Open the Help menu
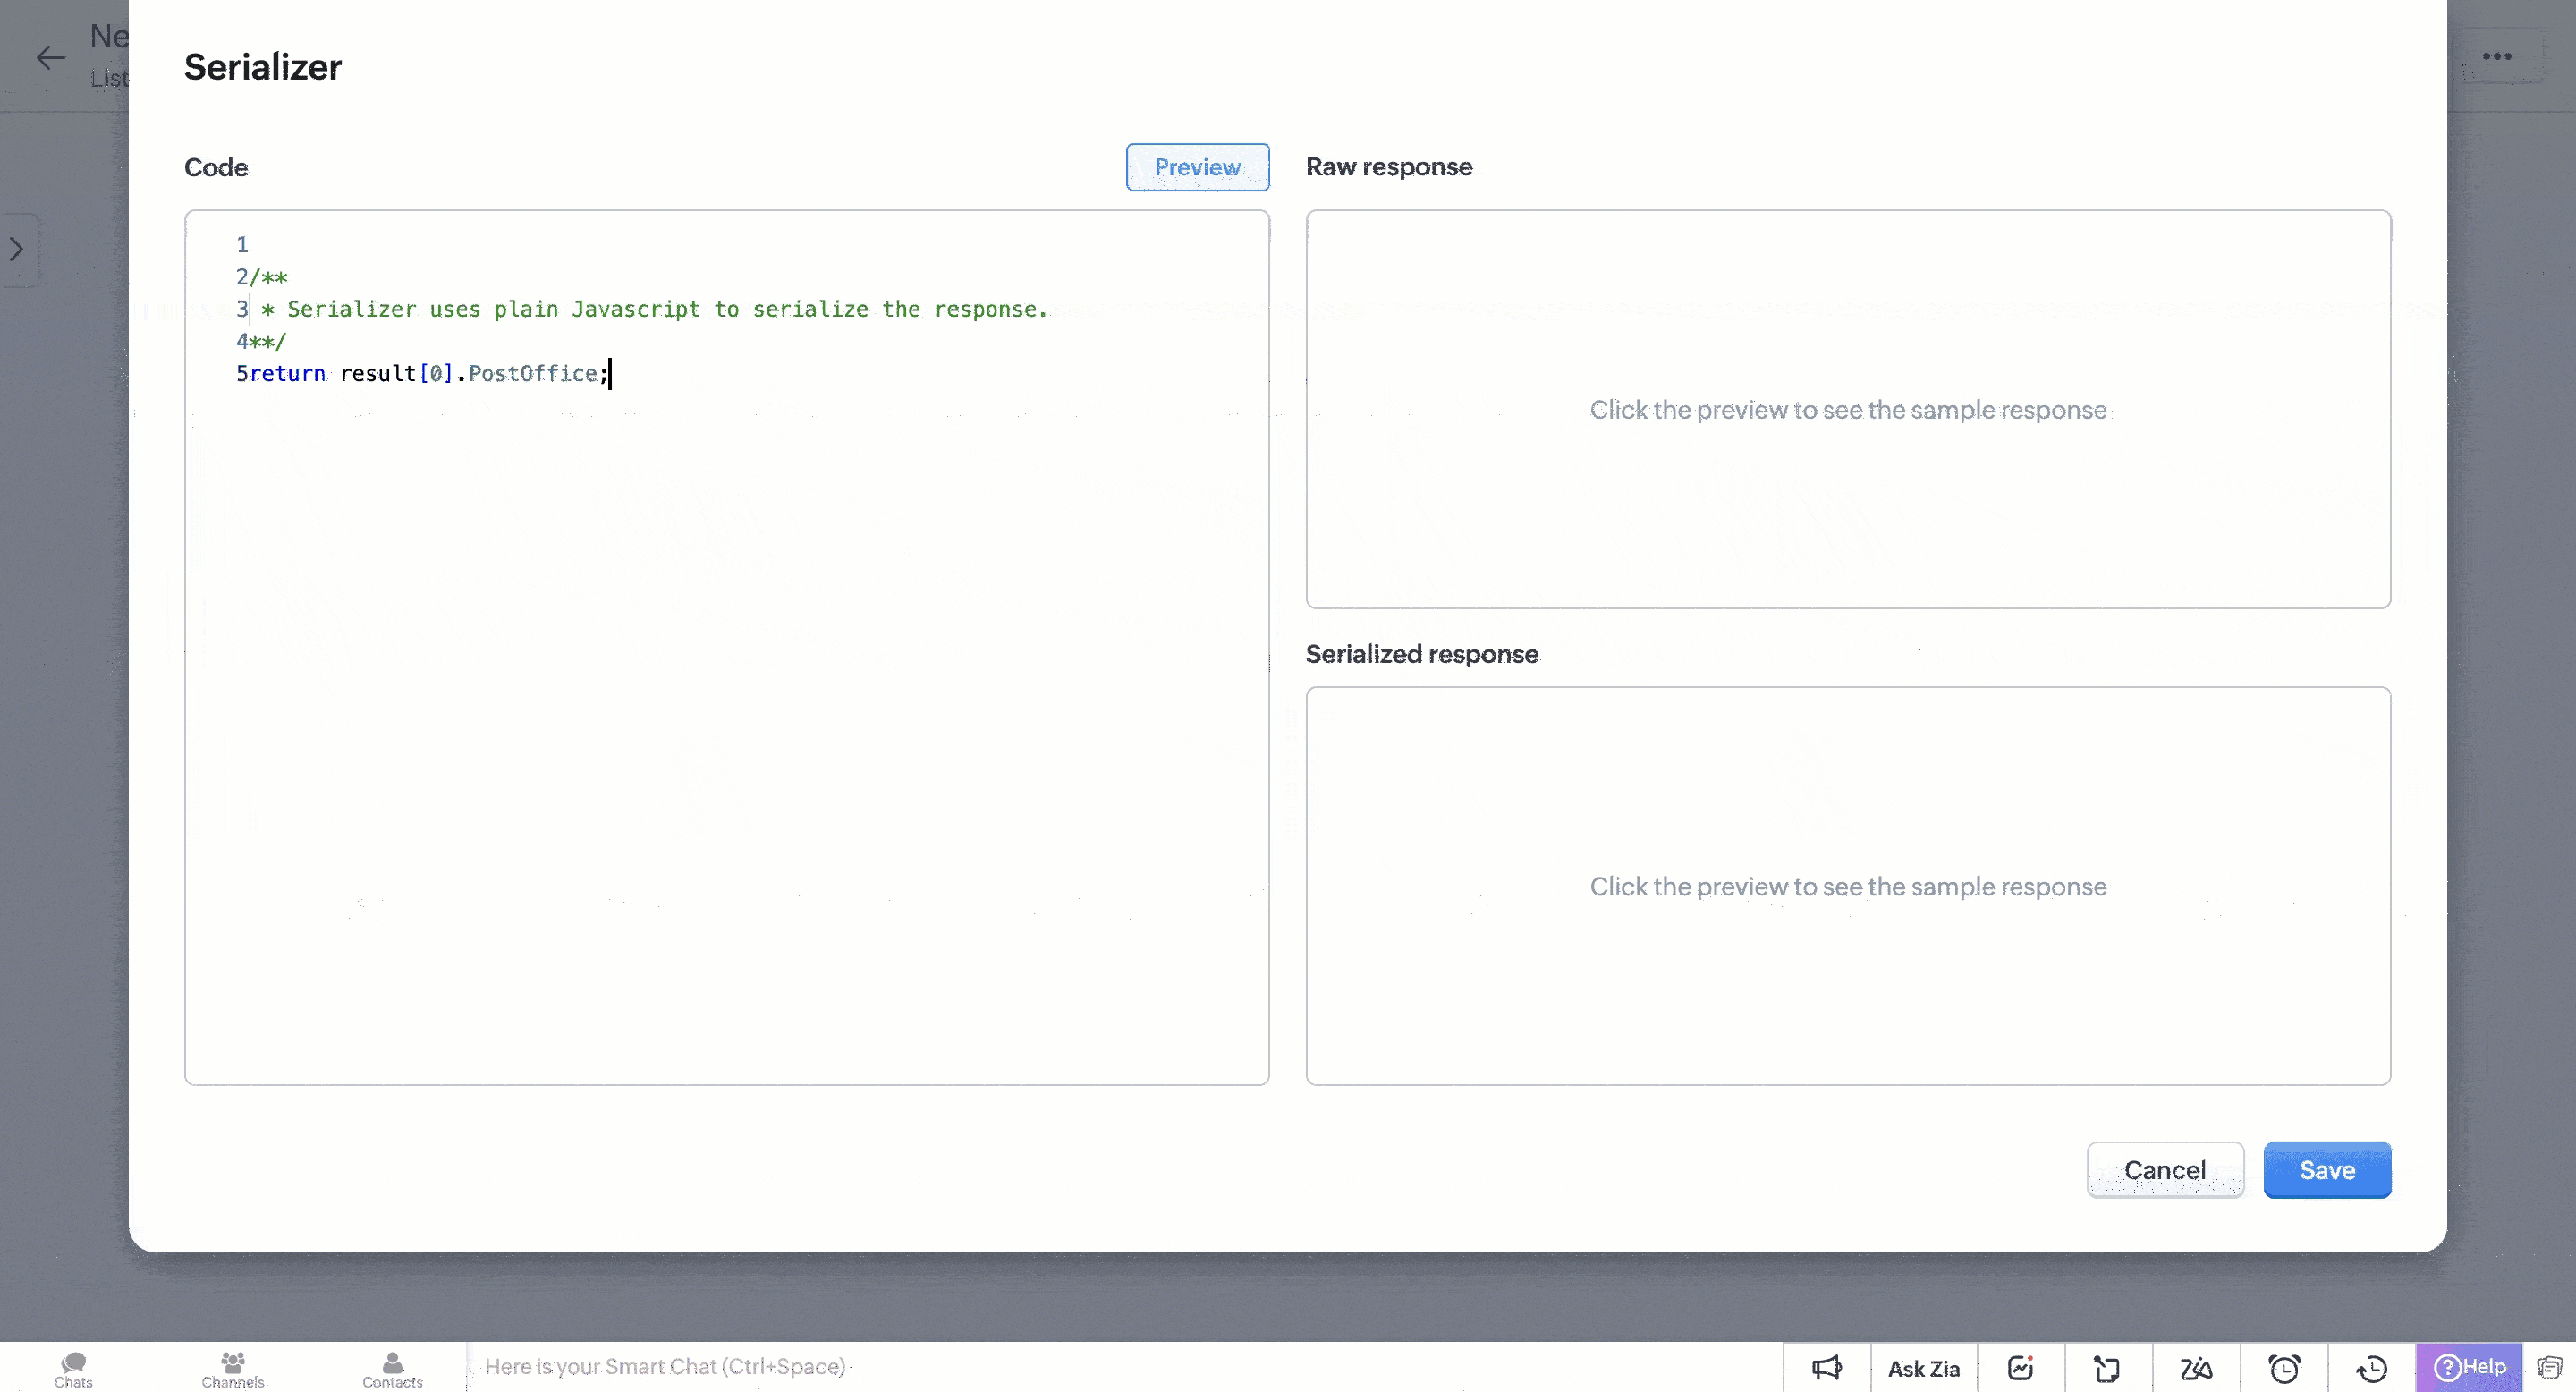The width and height of the screenshot is (2576, 1392). pyautogui.click(x=2469, y=1366)
